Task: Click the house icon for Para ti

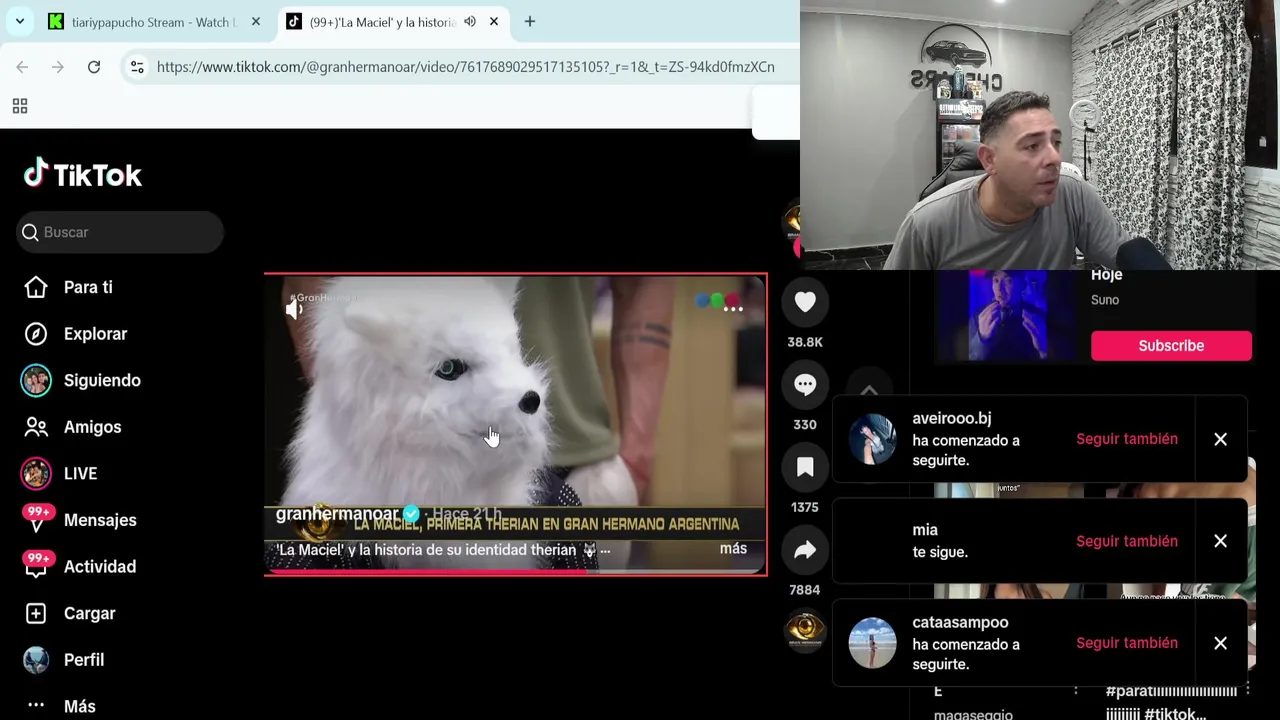Action: [36, 287]
